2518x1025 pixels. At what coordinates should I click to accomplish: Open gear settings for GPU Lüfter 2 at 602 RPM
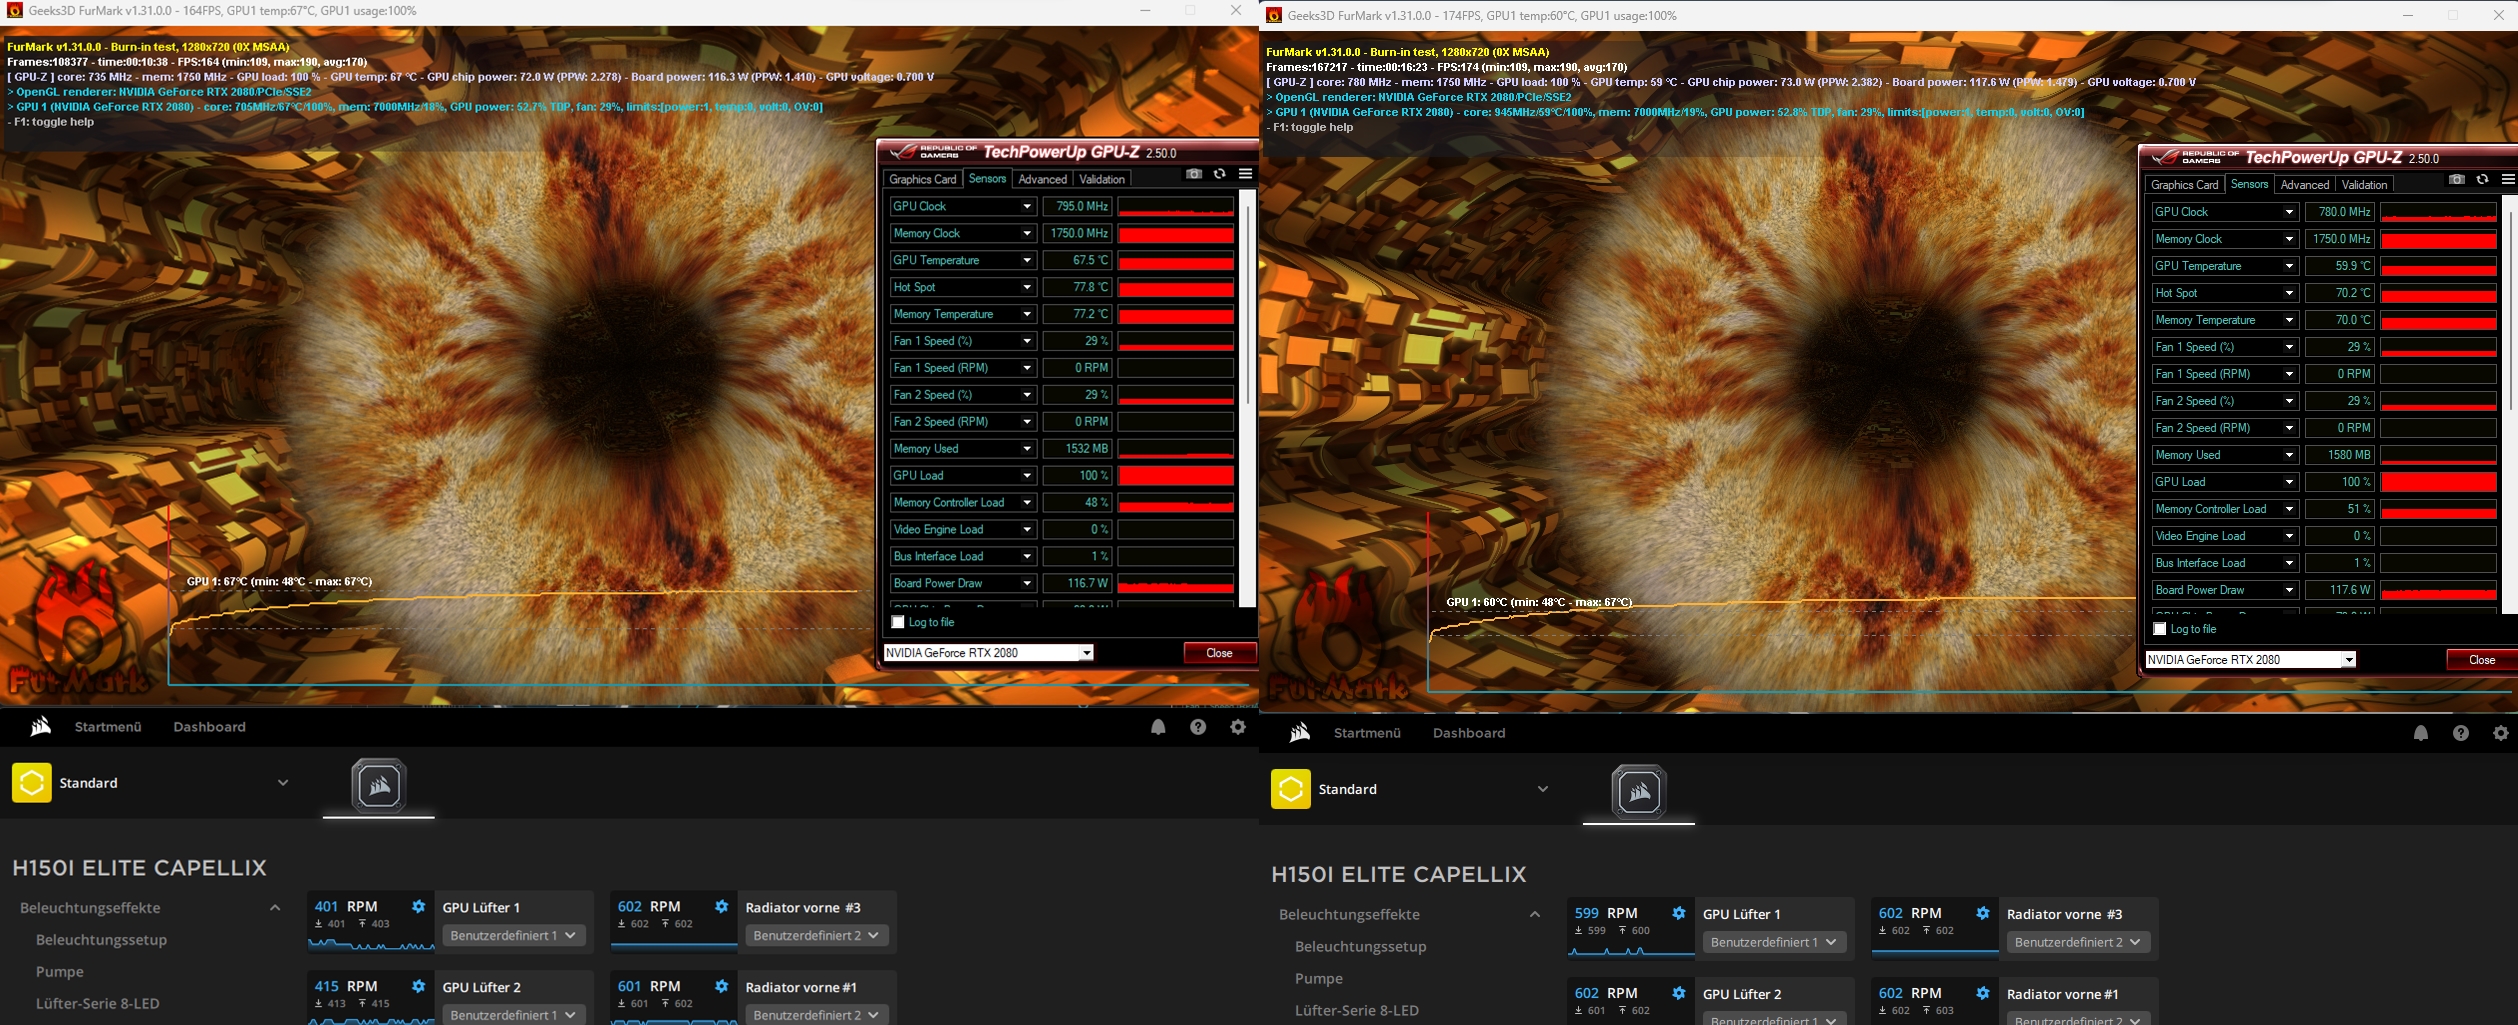tap(1679, 993)
